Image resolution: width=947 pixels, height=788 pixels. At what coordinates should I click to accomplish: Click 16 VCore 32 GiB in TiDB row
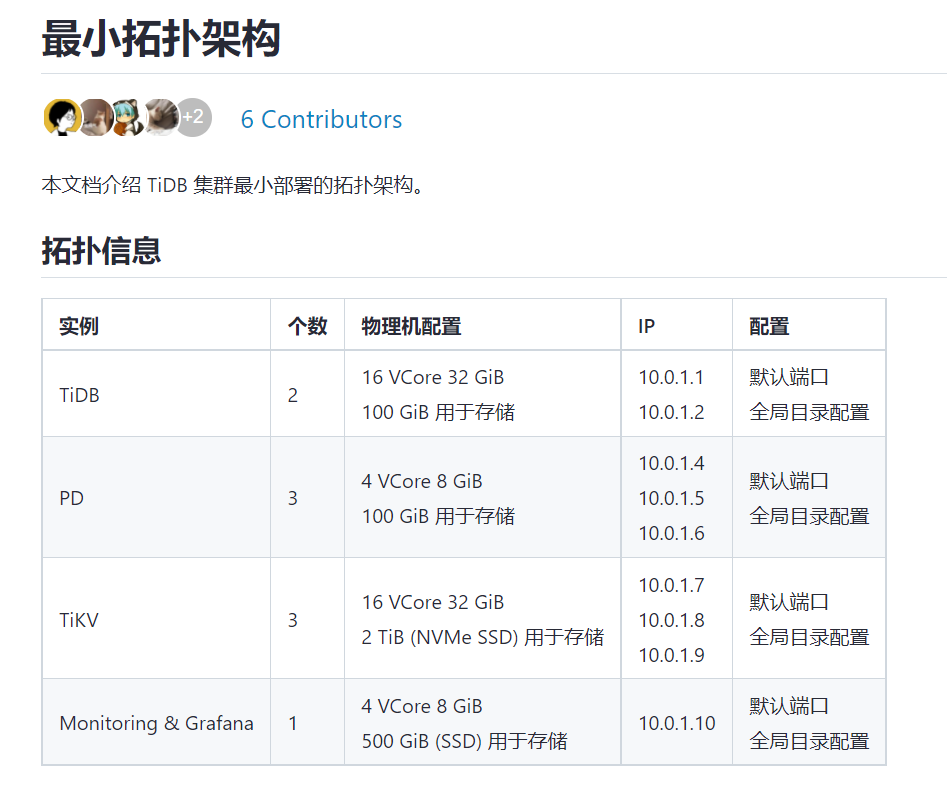click(432, 377)
